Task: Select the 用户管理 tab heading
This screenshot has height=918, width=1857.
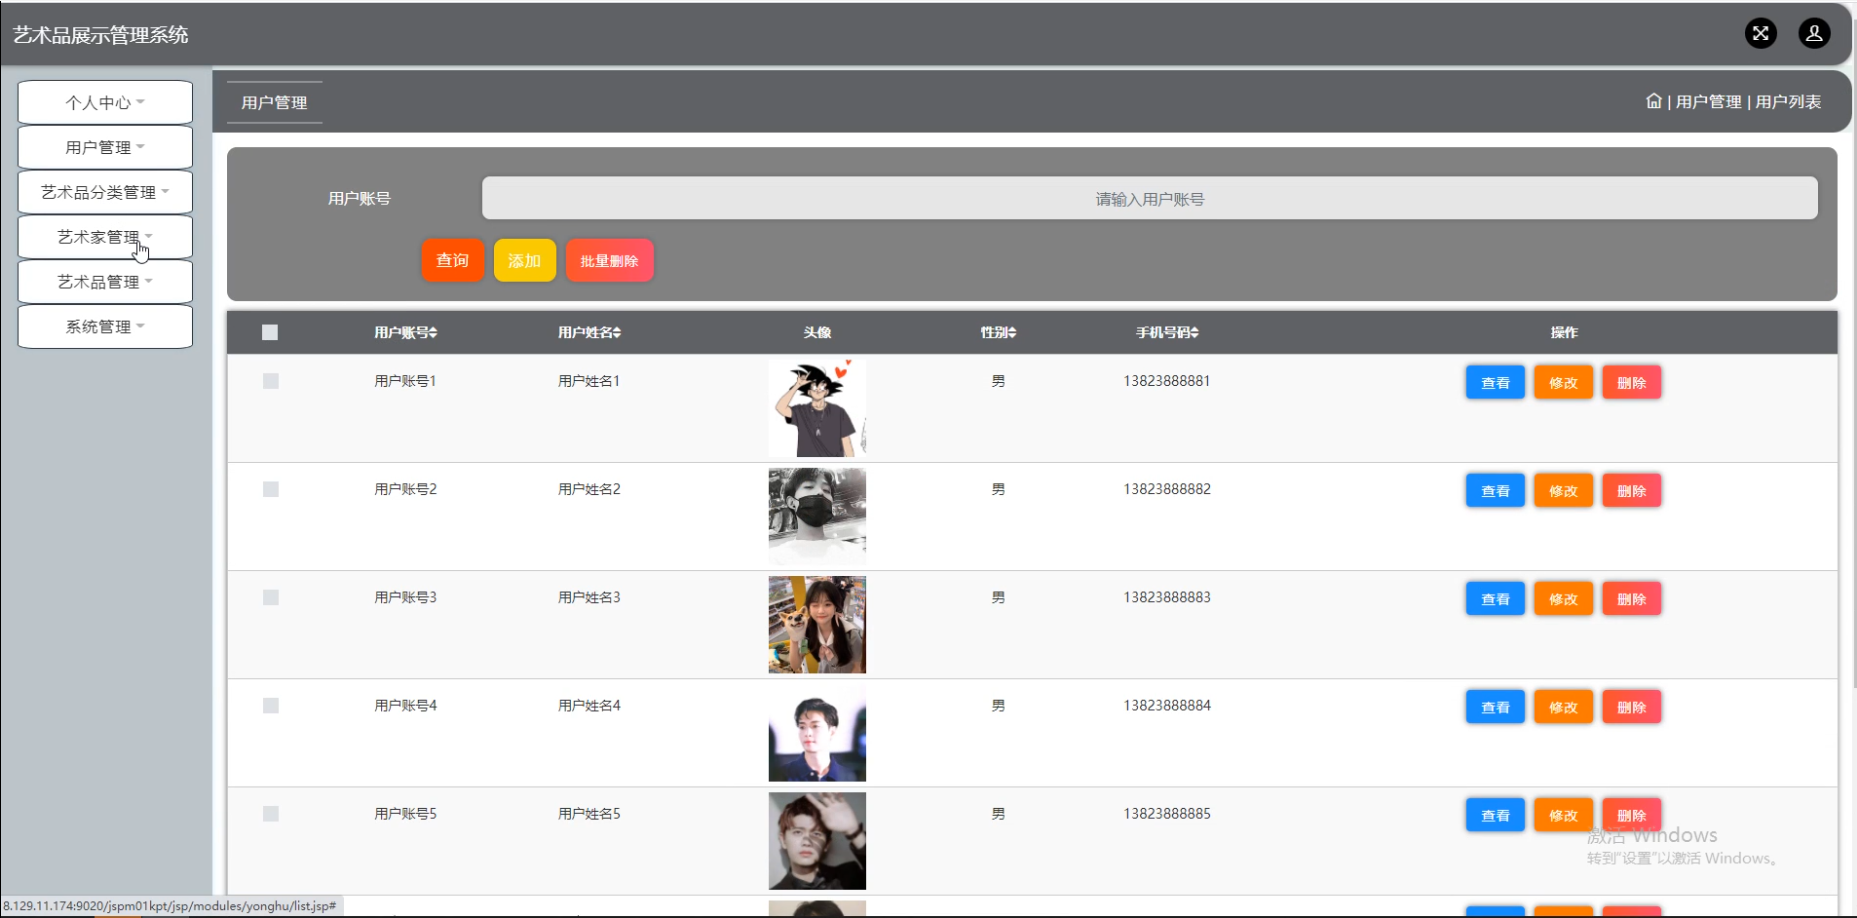Action: point(274,102)
